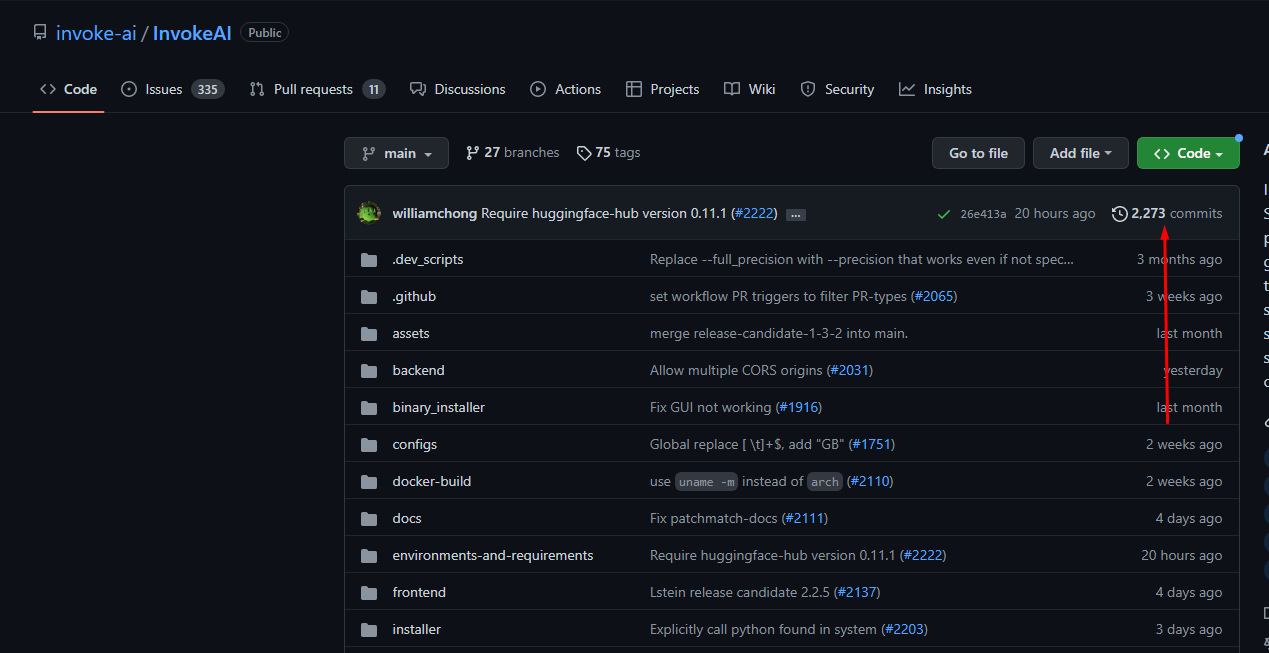Click the tag icon beside 75 tags
Screen dimensions: 1269x653
coord(584,152)
